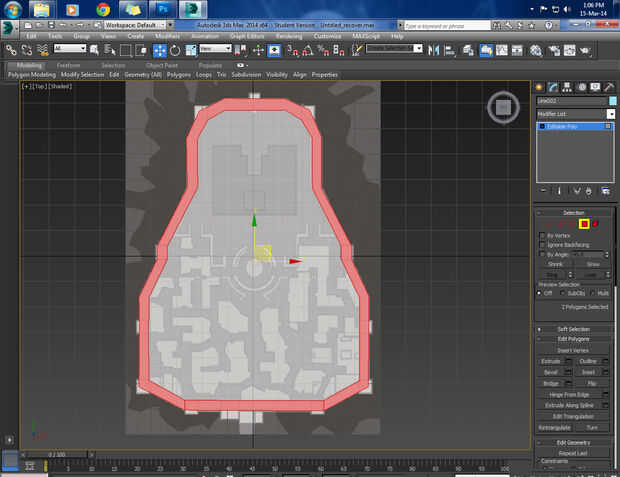
Task: Select the Polygon sub-object level icon
Action: pyautogui.click(x=584, y=223)
